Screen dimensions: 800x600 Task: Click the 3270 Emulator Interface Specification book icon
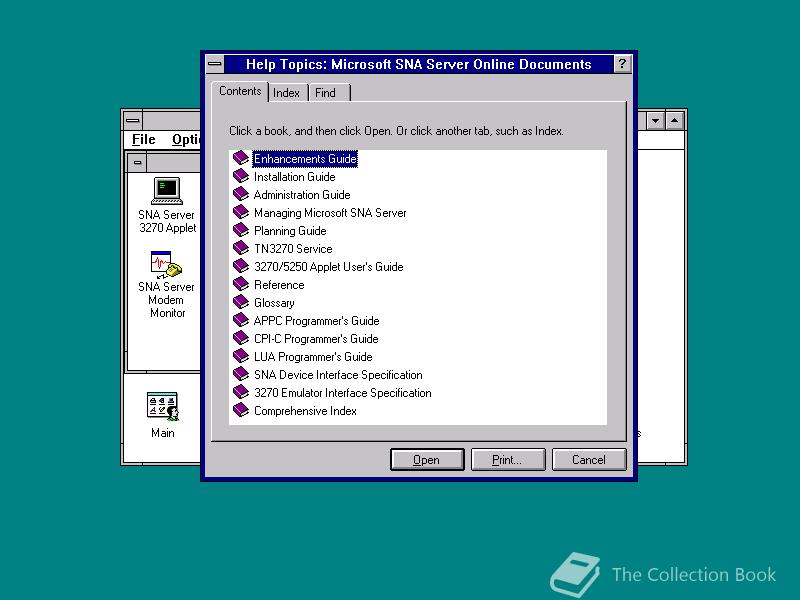point(241,392)
